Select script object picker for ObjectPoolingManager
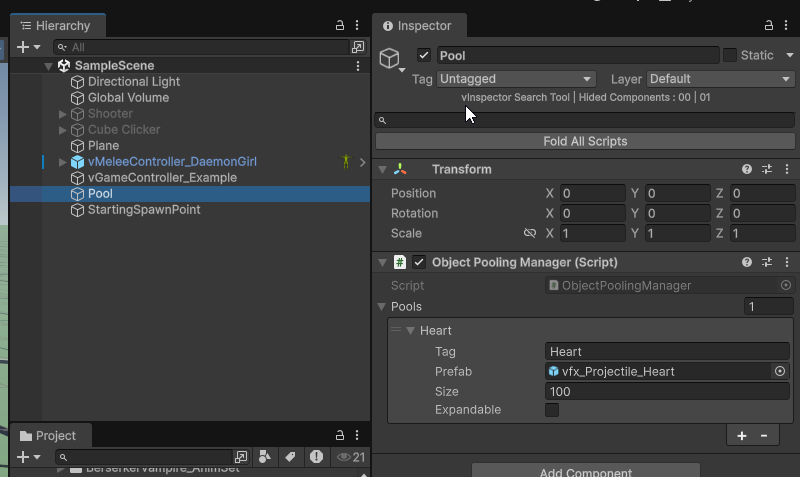The width and height of the screenshot is (800, 477). [x=786, y=285]
